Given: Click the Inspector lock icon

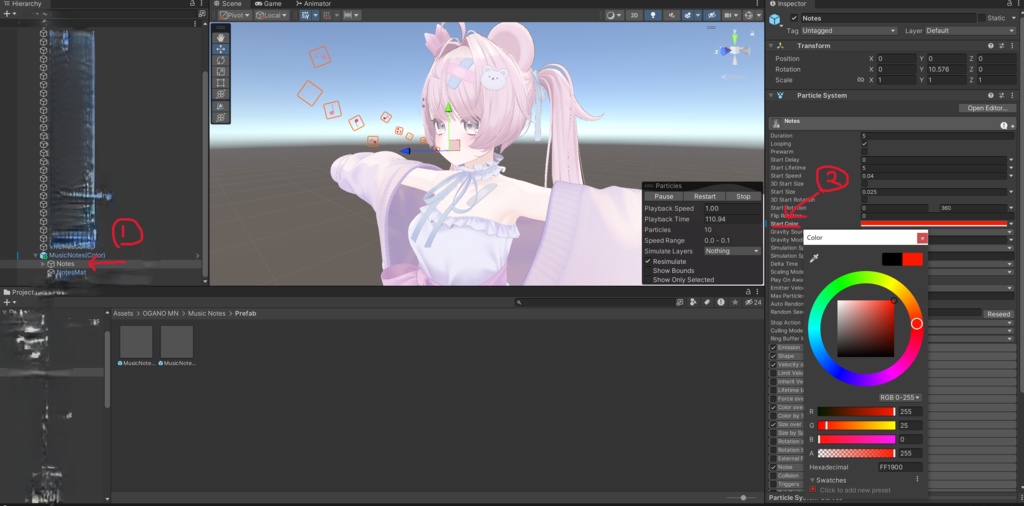Looking at the screenshot, I should pyautogui.click(x=1009, y=4).
